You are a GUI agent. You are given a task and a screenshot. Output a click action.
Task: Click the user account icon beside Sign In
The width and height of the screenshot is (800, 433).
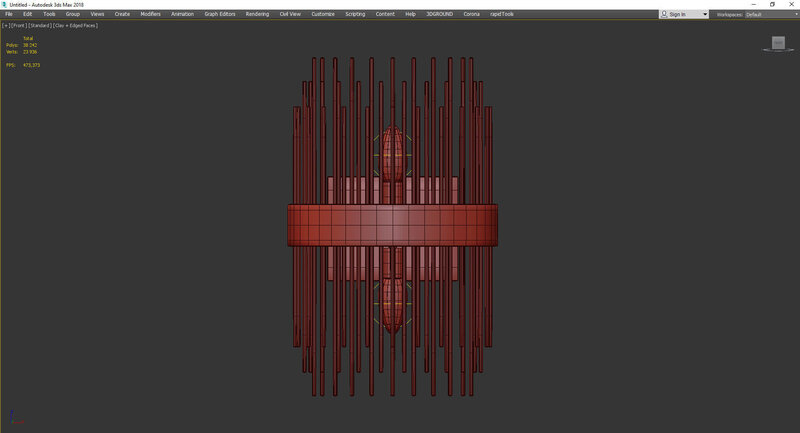[x=666, y=14]
